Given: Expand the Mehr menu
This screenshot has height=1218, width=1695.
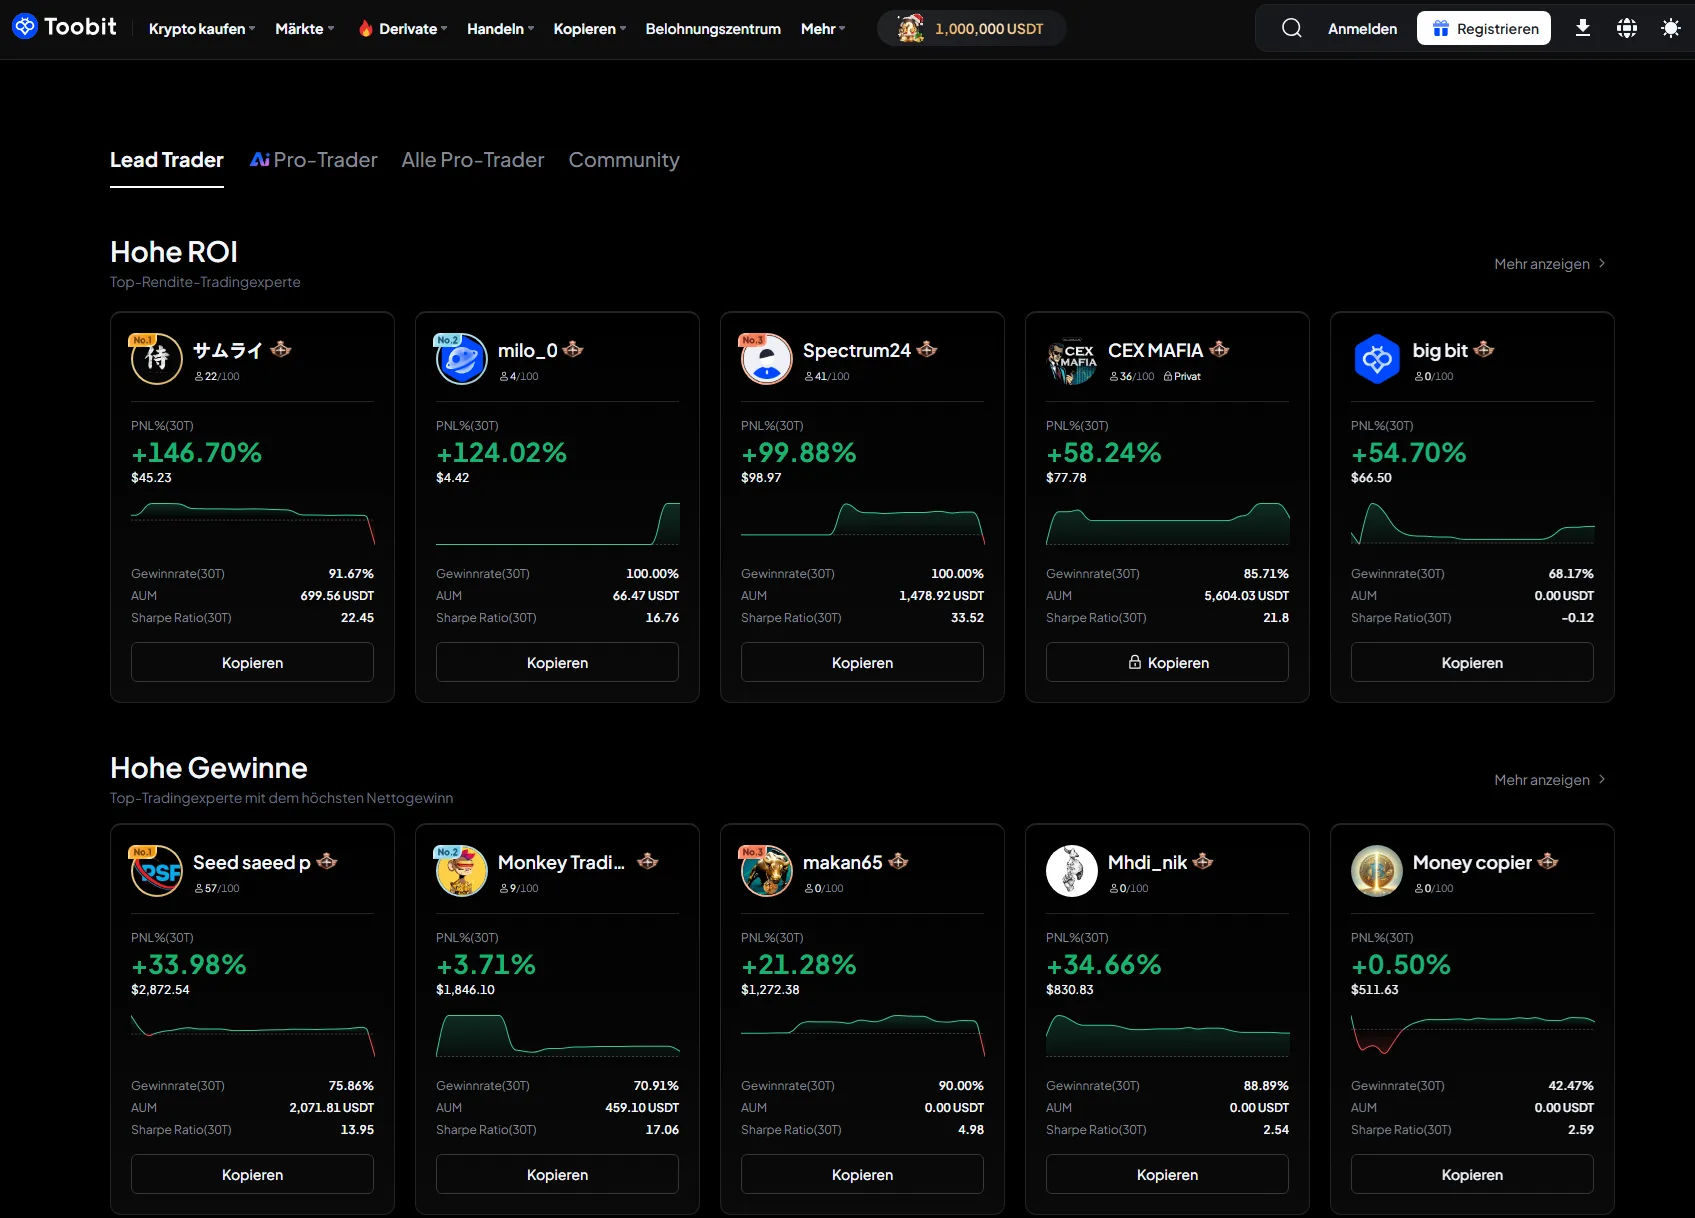Looking at the screenshot, I should click(x=823, y=29).
